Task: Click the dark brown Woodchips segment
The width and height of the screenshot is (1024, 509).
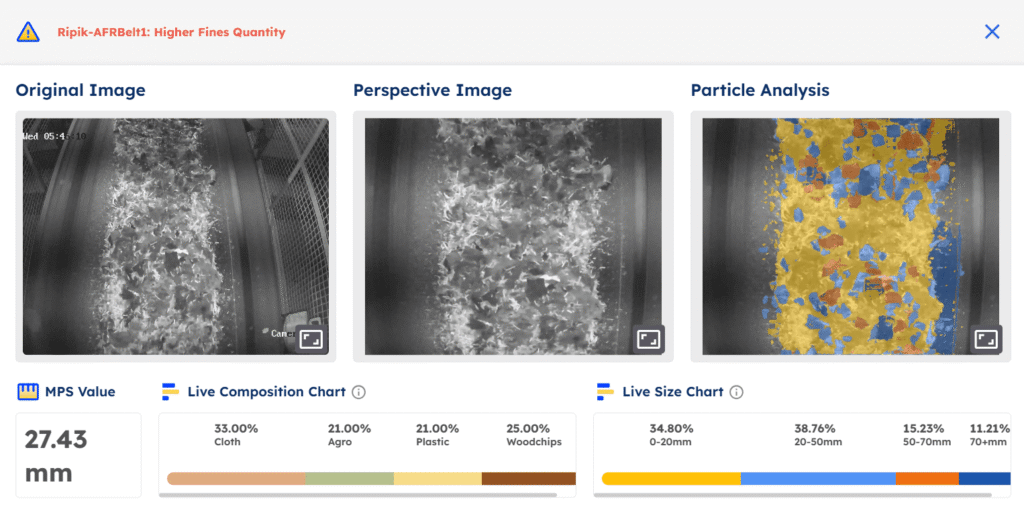Action: point(528,479)
